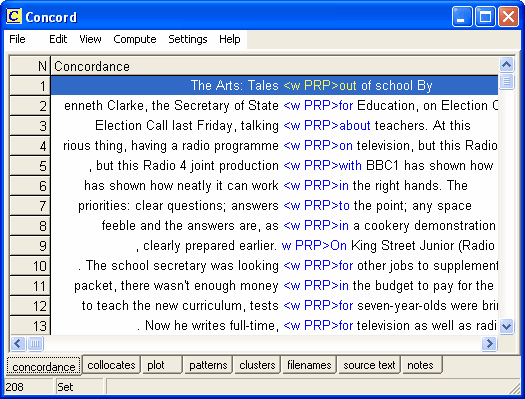
Task: Click the N column header
Action: pos(30,66)
